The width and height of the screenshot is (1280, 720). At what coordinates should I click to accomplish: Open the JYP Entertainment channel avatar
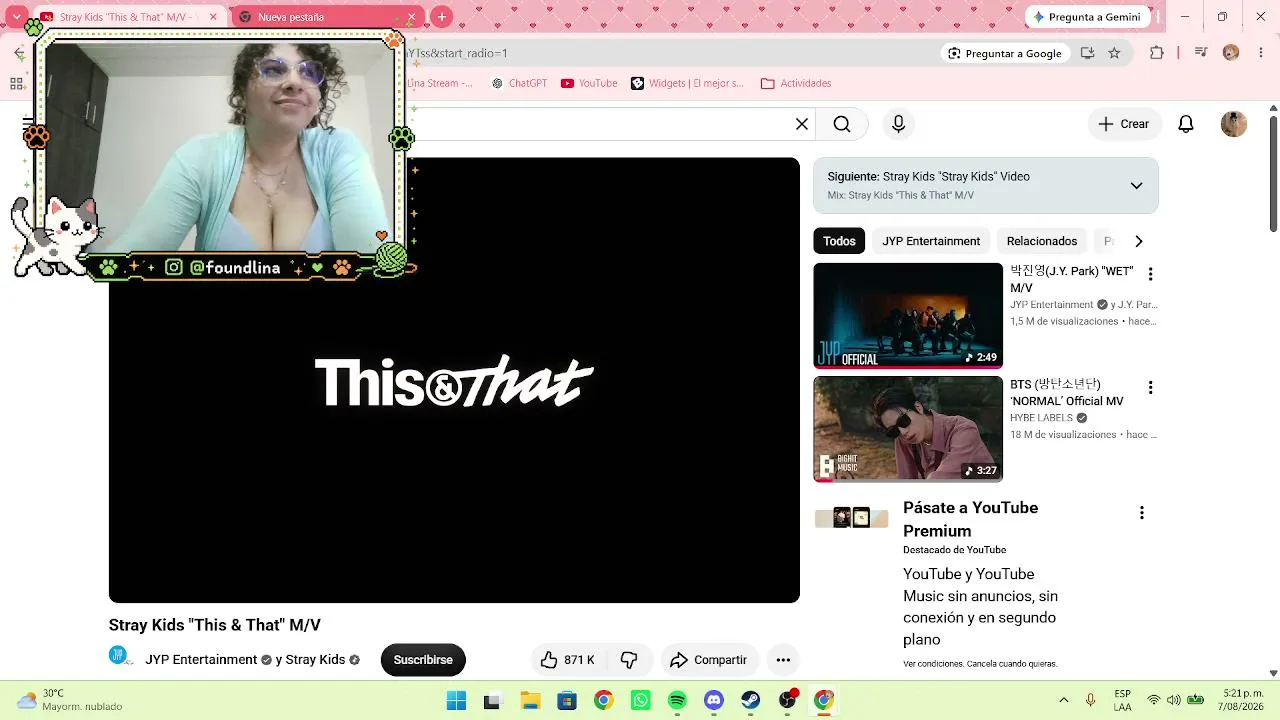tap(120, 657)
